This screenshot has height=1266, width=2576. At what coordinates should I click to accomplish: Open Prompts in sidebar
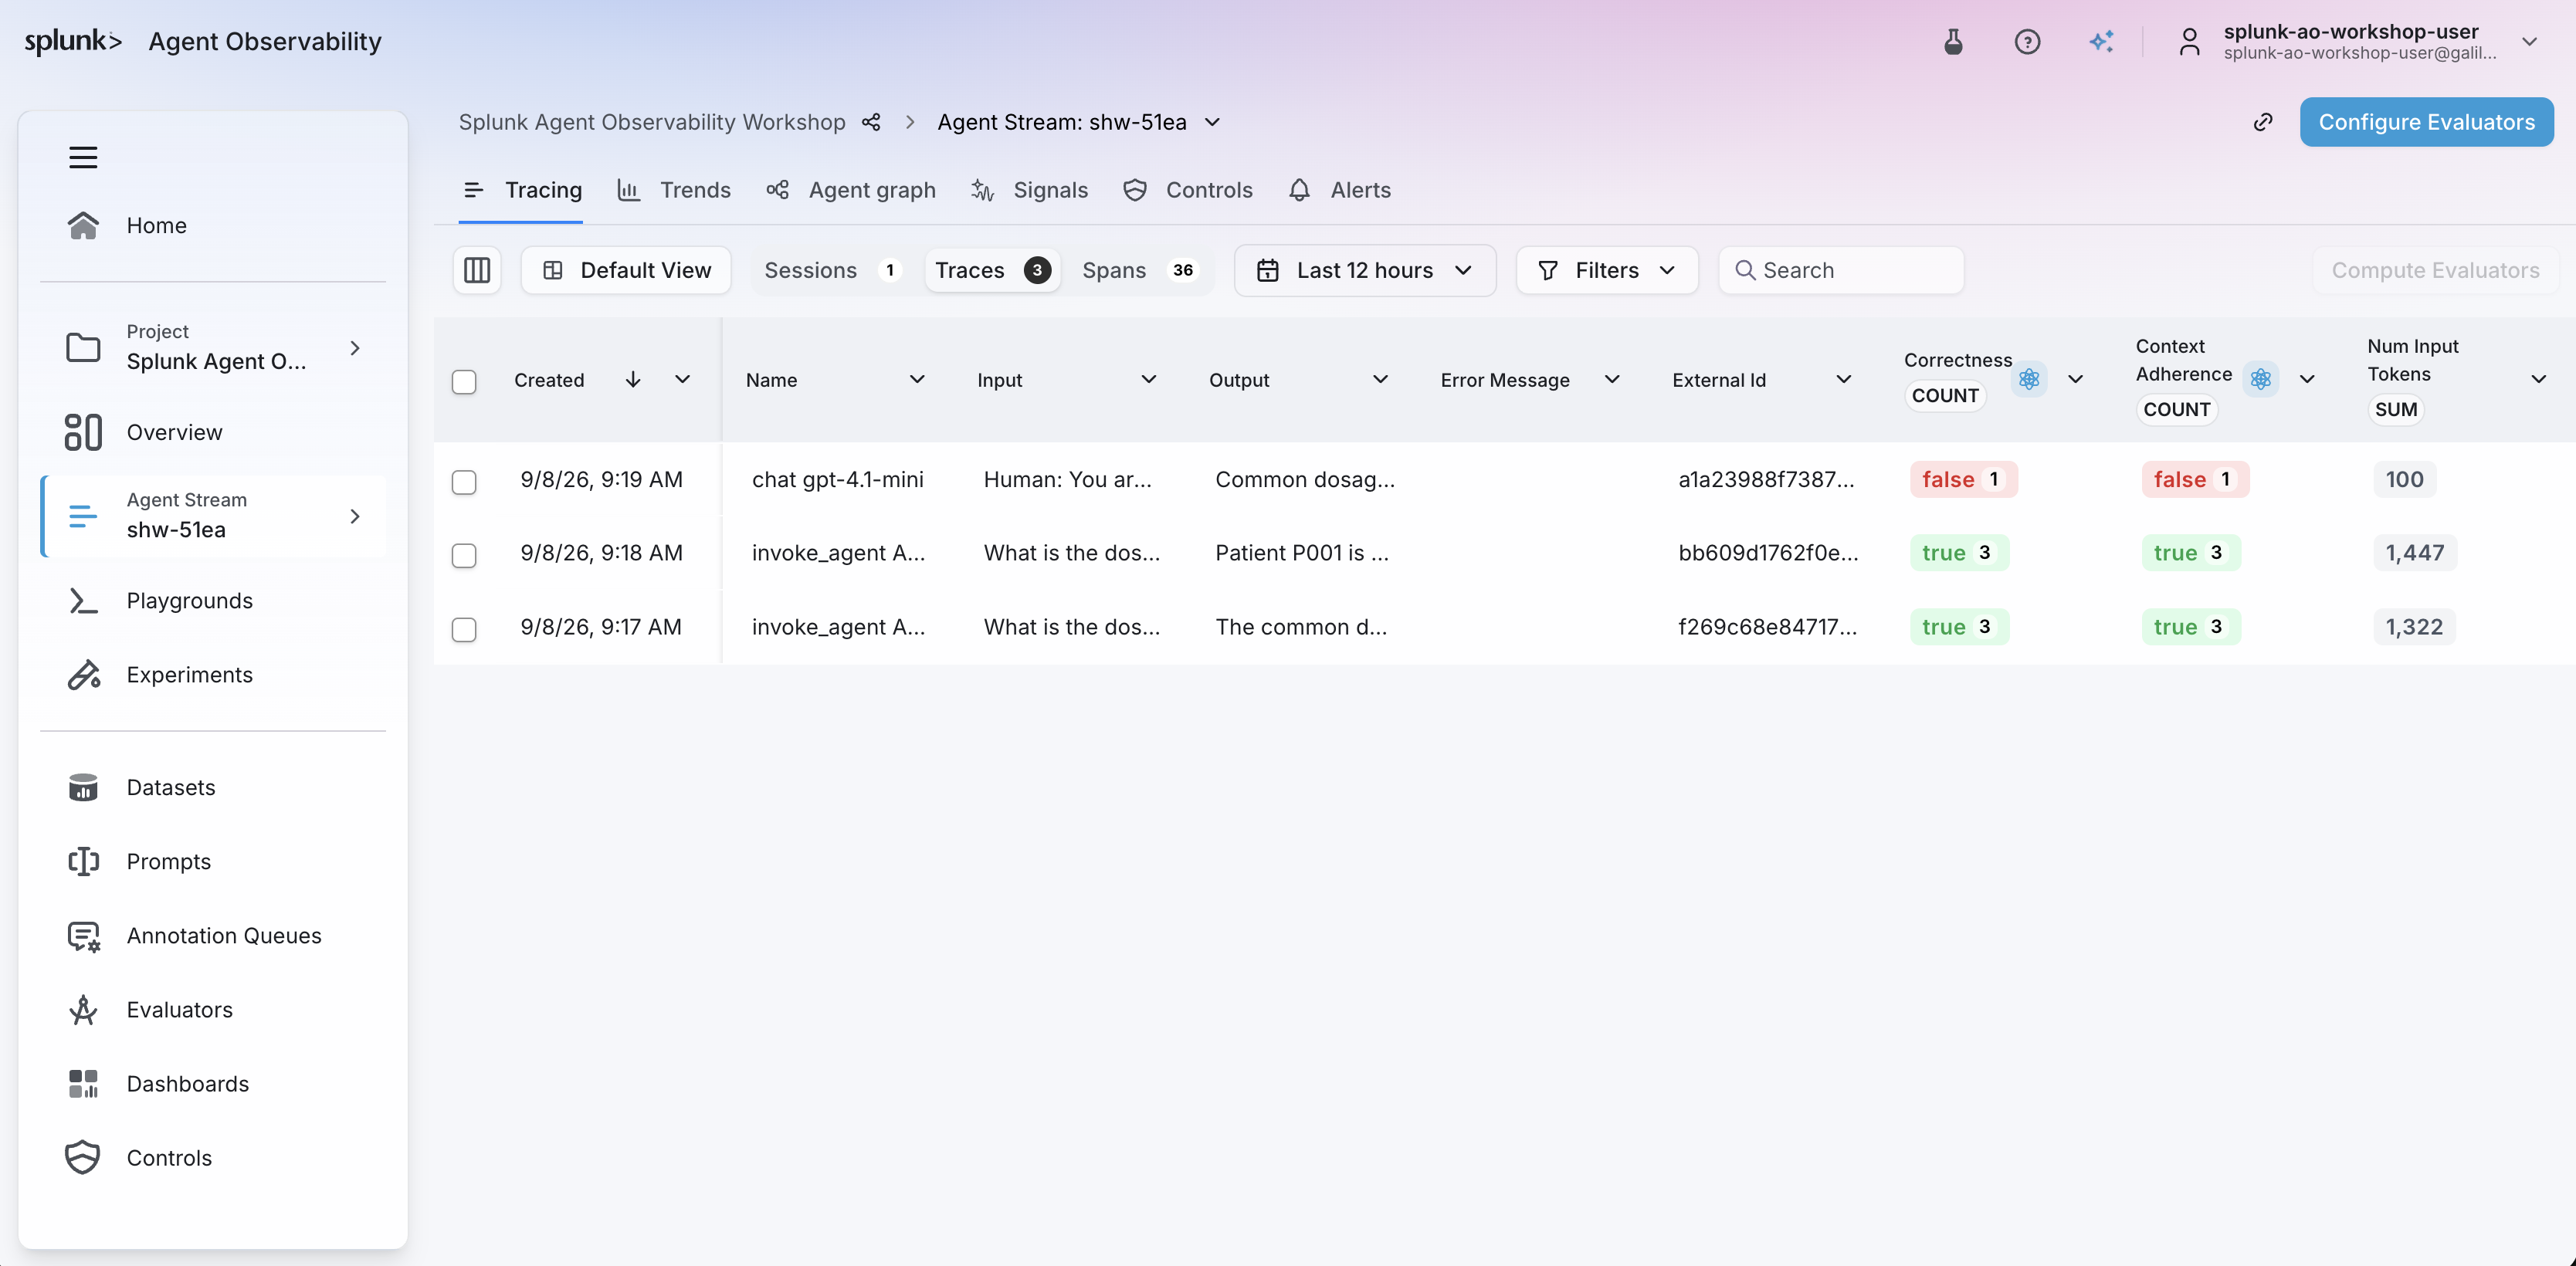tap(213, 861)
